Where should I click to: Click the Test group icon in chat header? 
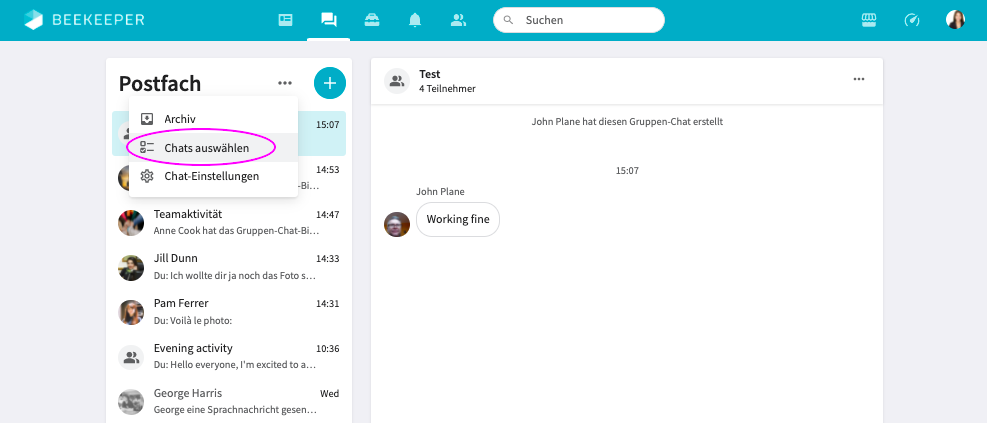point(397,81)
